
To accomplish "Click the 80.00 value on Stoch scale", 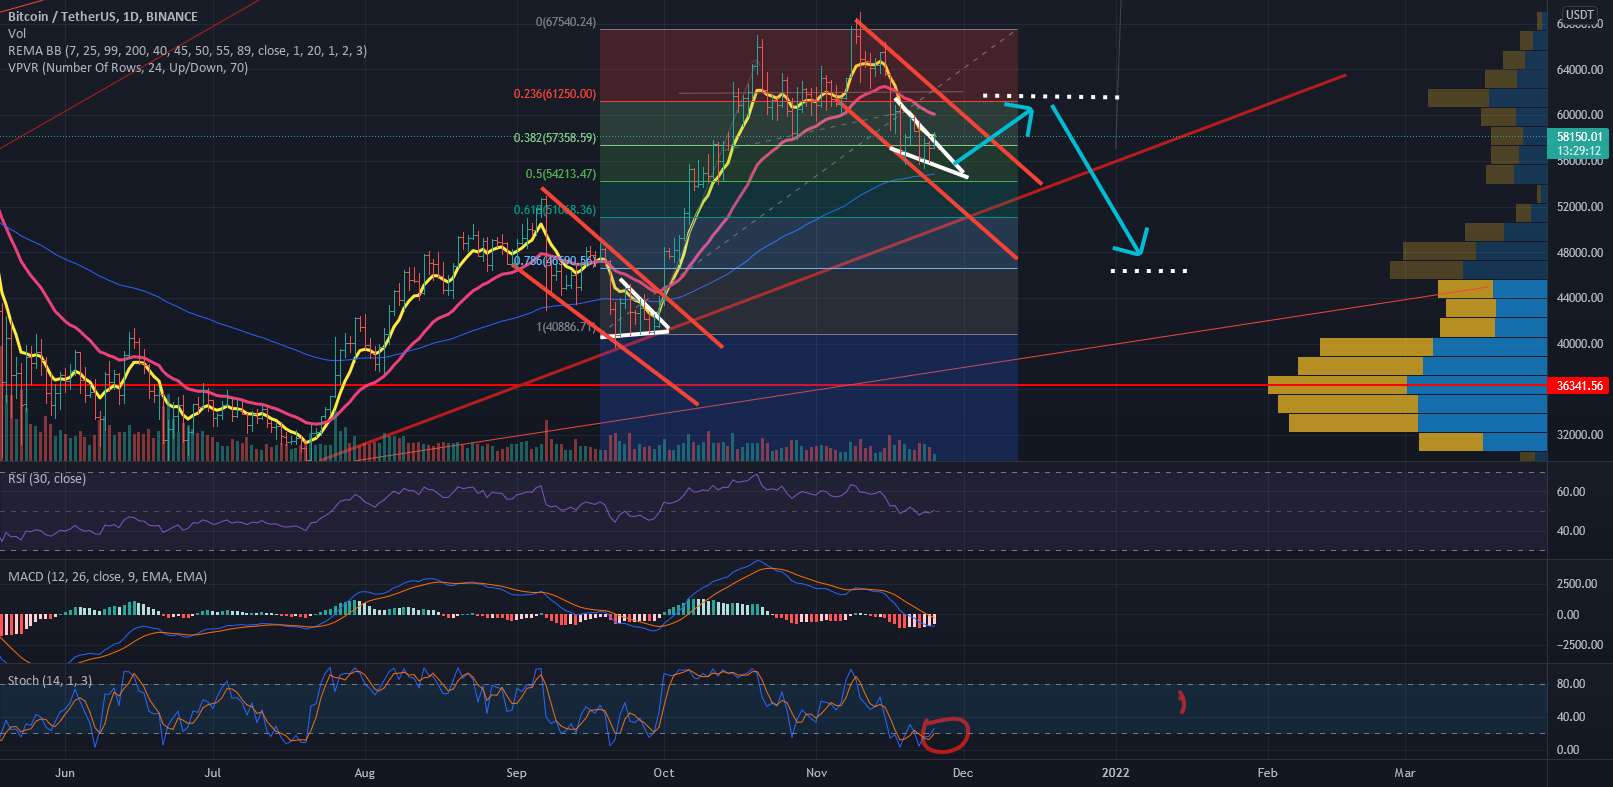I will click(1571, 684).
